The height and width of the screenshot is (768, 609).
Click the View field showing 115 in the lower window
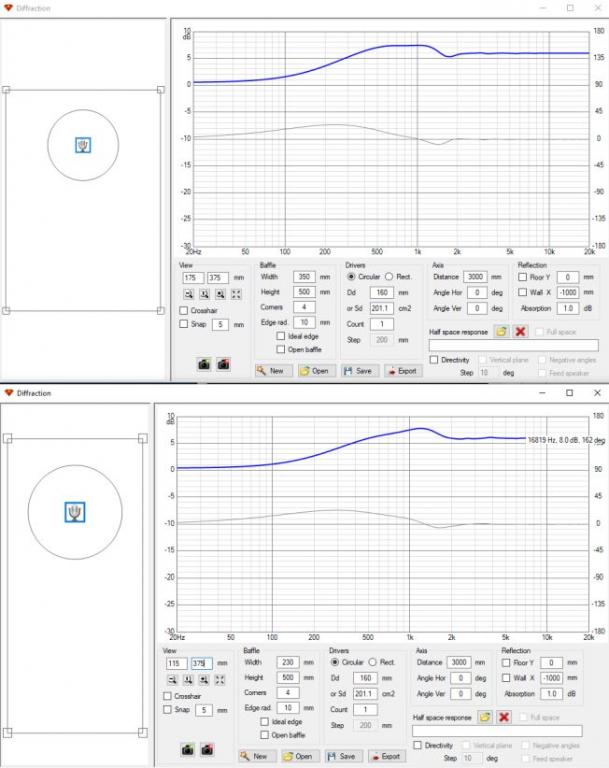177,663
